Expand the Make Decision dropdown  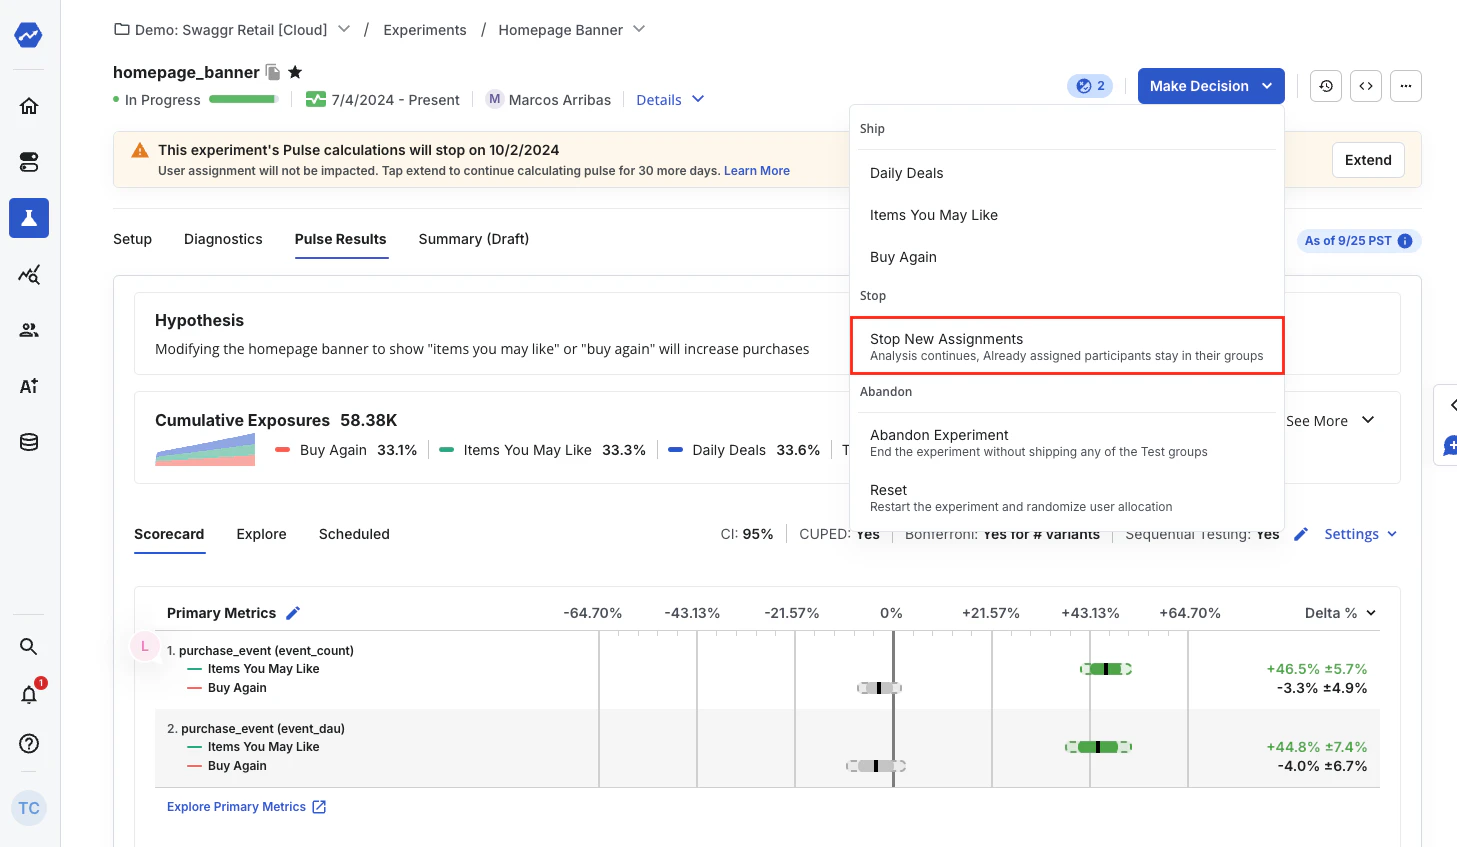(1211, 86)
